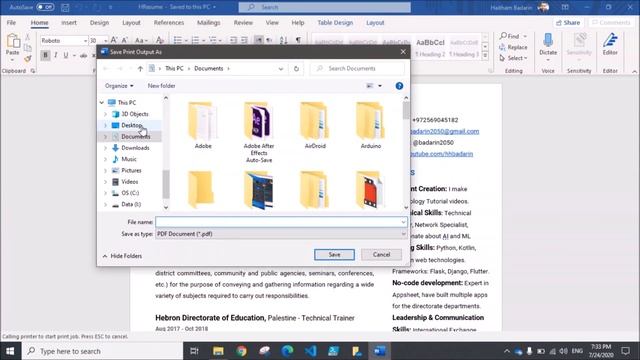Expand the Downloads tree node
This screenshot has height=360, width=640.
click(x=106, y=148)
